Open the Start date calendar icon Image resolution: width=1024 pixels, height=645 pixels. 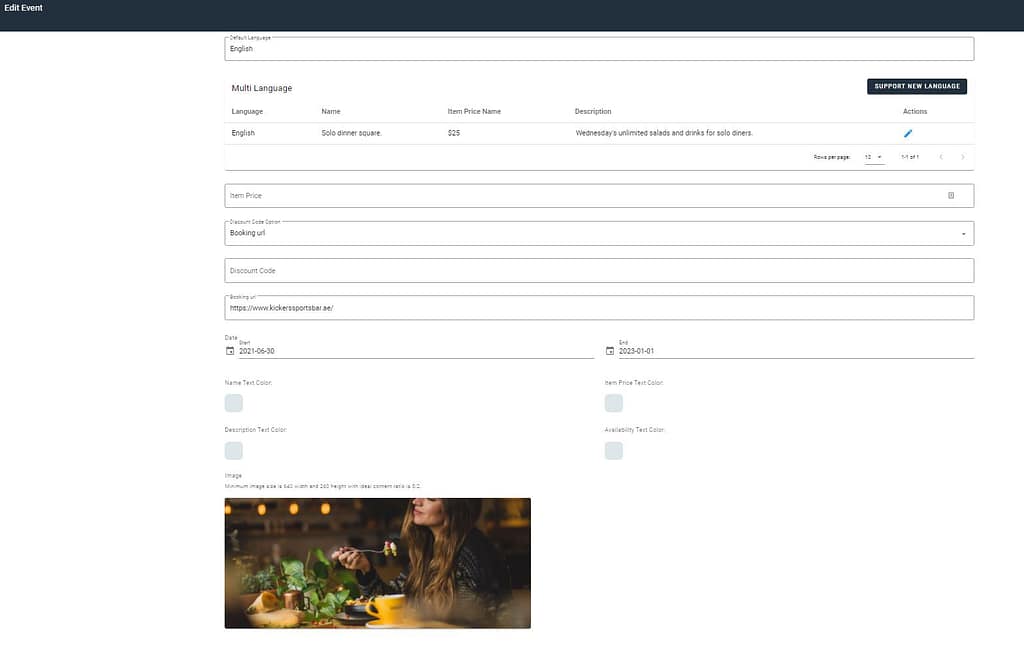point(230,351)
